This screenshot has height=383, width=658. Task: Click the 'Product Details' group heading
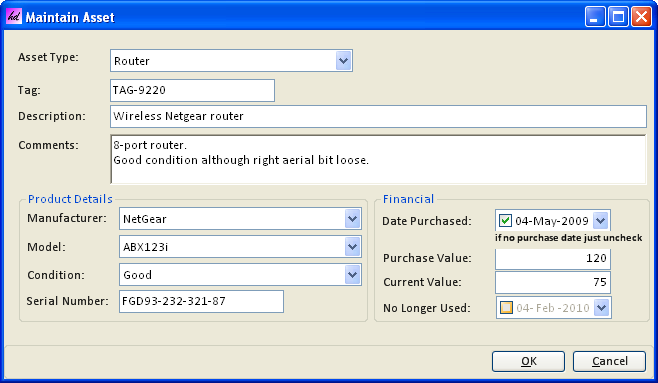pyautogui.click(x=70, y=199)
